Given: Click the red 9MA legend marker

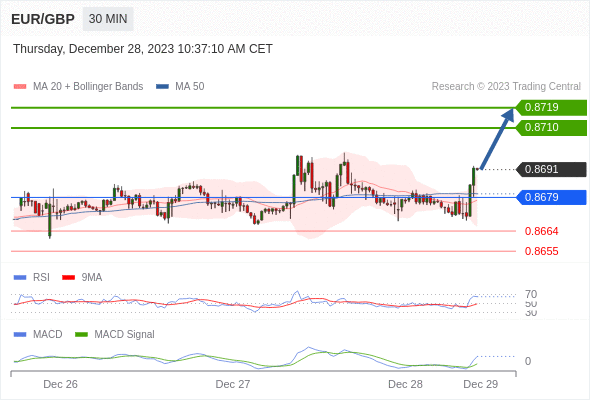Looking at the screenshot, I should click(x=68, y=278).
